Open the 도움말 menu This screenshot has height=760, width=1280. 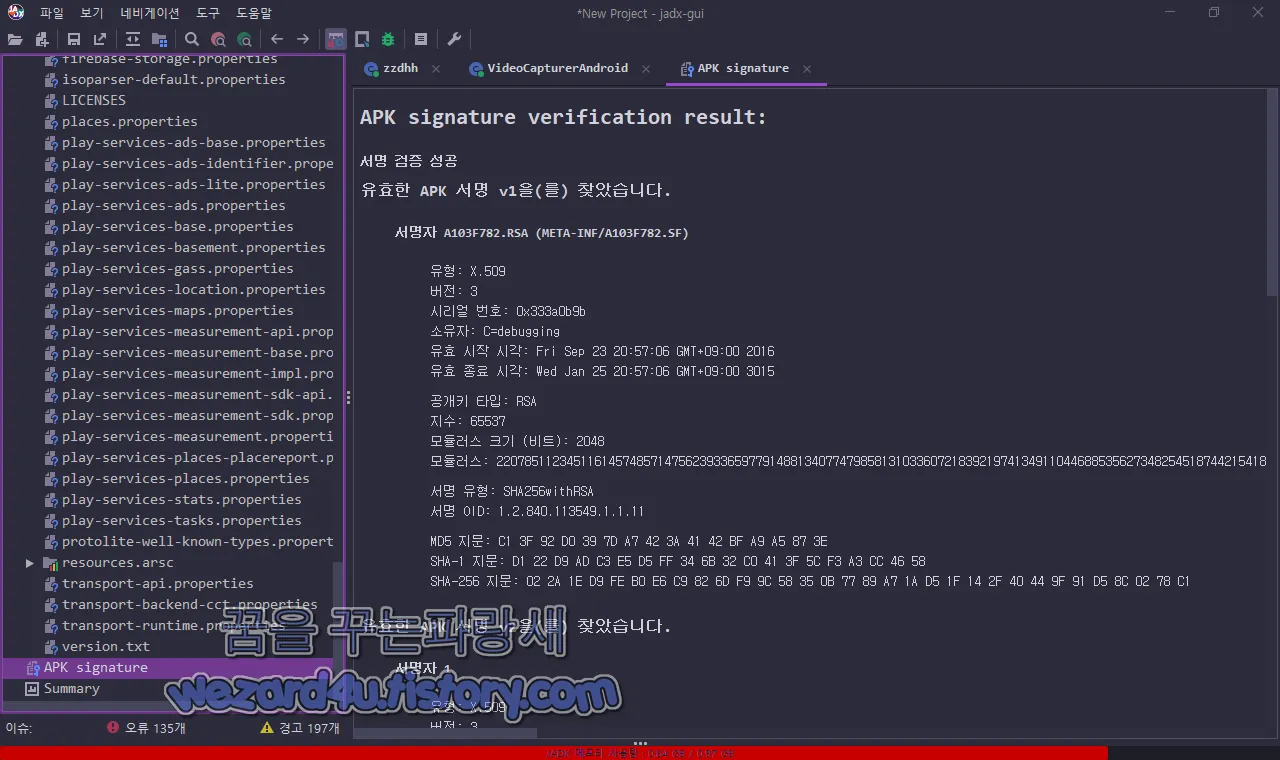254,13
